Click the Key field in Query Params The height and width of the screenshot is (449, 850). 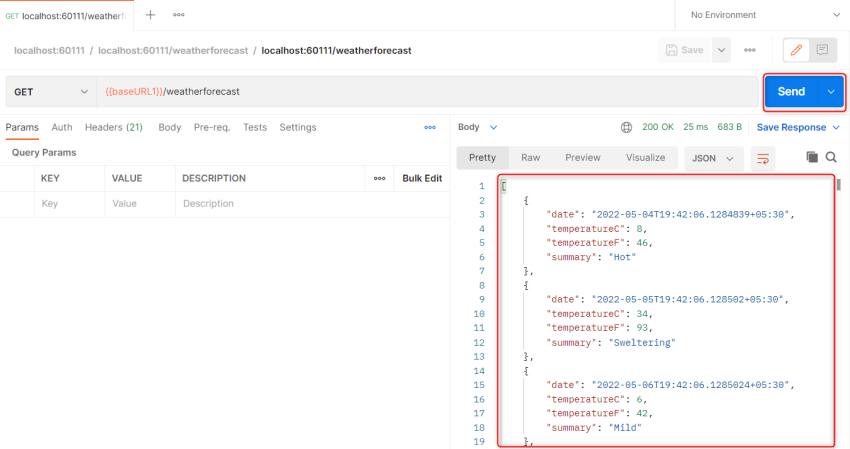tap(68, 203)
